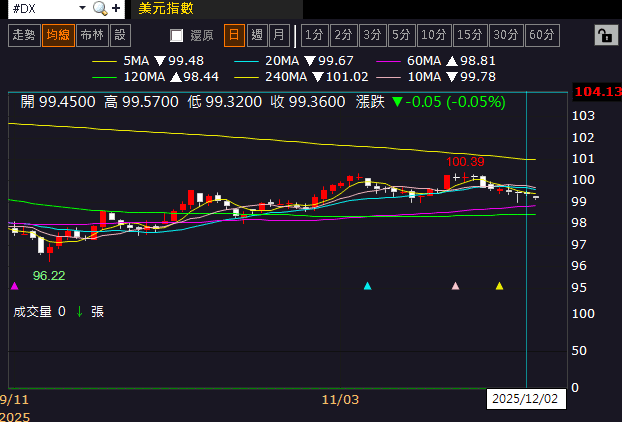Choose the 10分 interval
Viewport: 622px width, 422px height.
[x=434, y=35]
